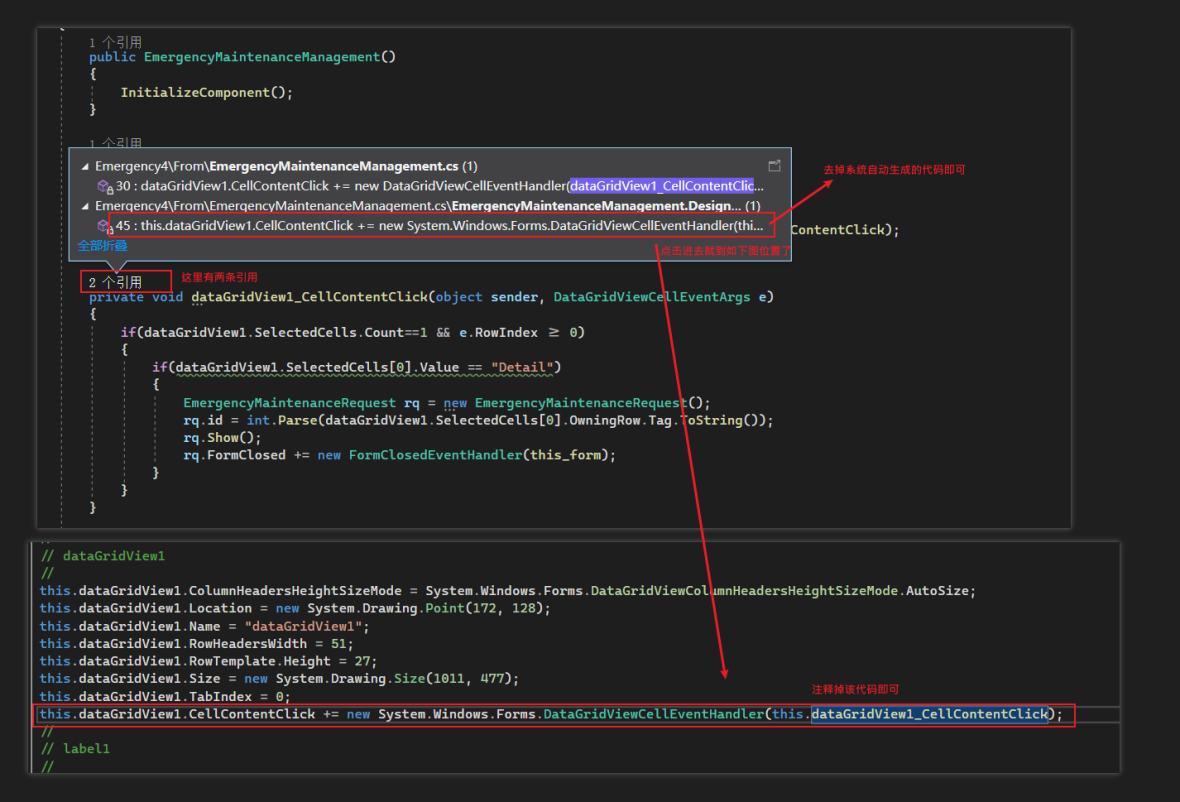Click 'dataGridView1.RowTemplate.Height = 27' line
This screenshot has height=802, width=1180.
pyautogui.click(x=208, y=661)
